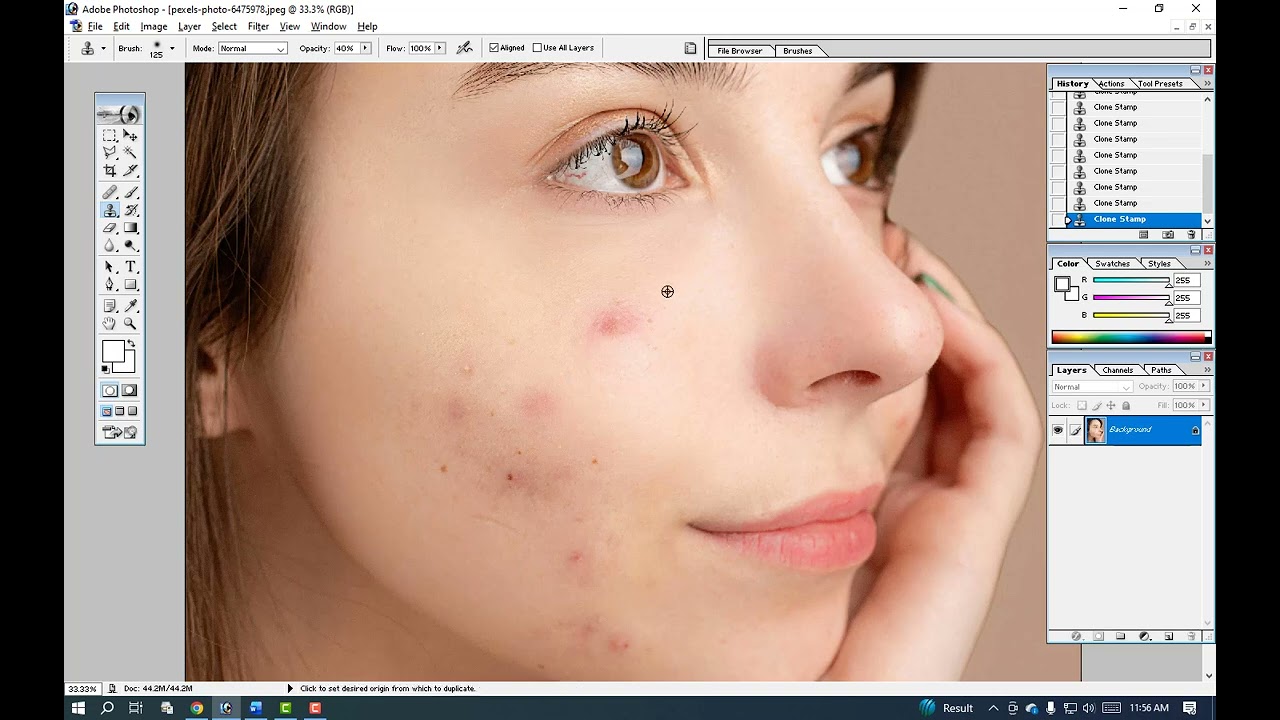1280x720 pixels.
Task: Select the Zoom tool
Action: coord(130,324)
